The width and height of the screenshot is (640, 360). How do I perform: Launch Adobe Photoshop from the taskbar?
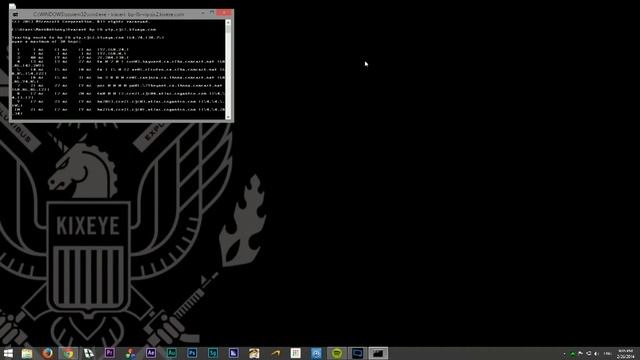192,353
